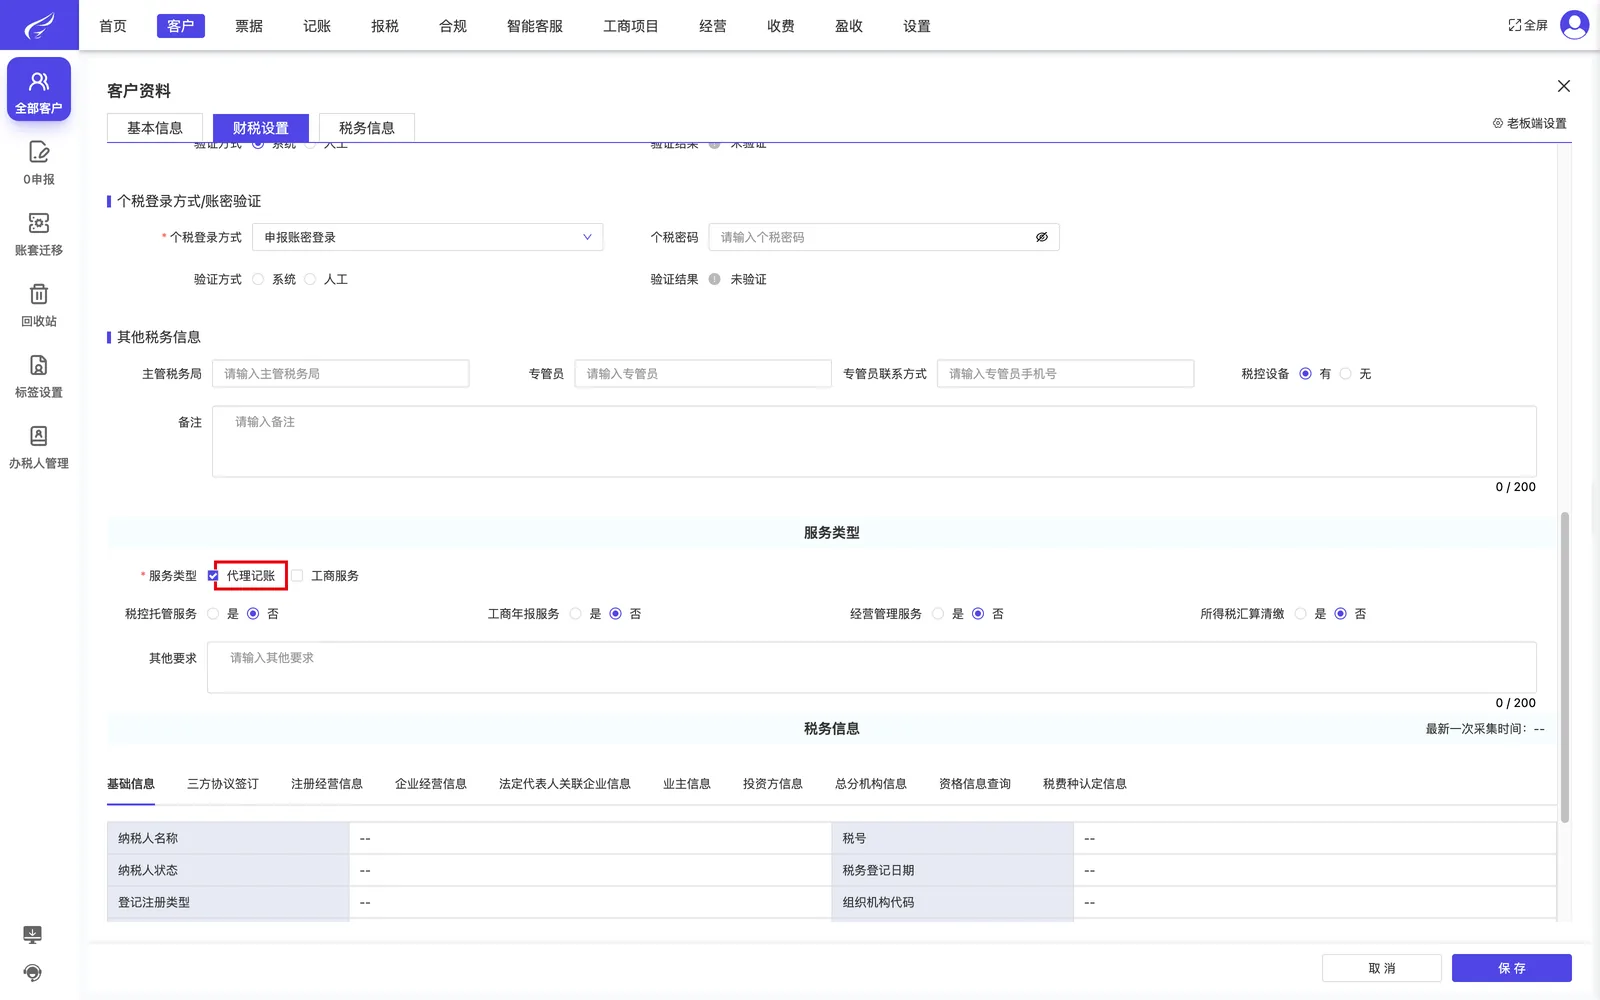This screenshot has height=1000, width=1600.
Task: Open the 0申报 sidebar icon
Action: pyautogui.click(x=39, y=163)
